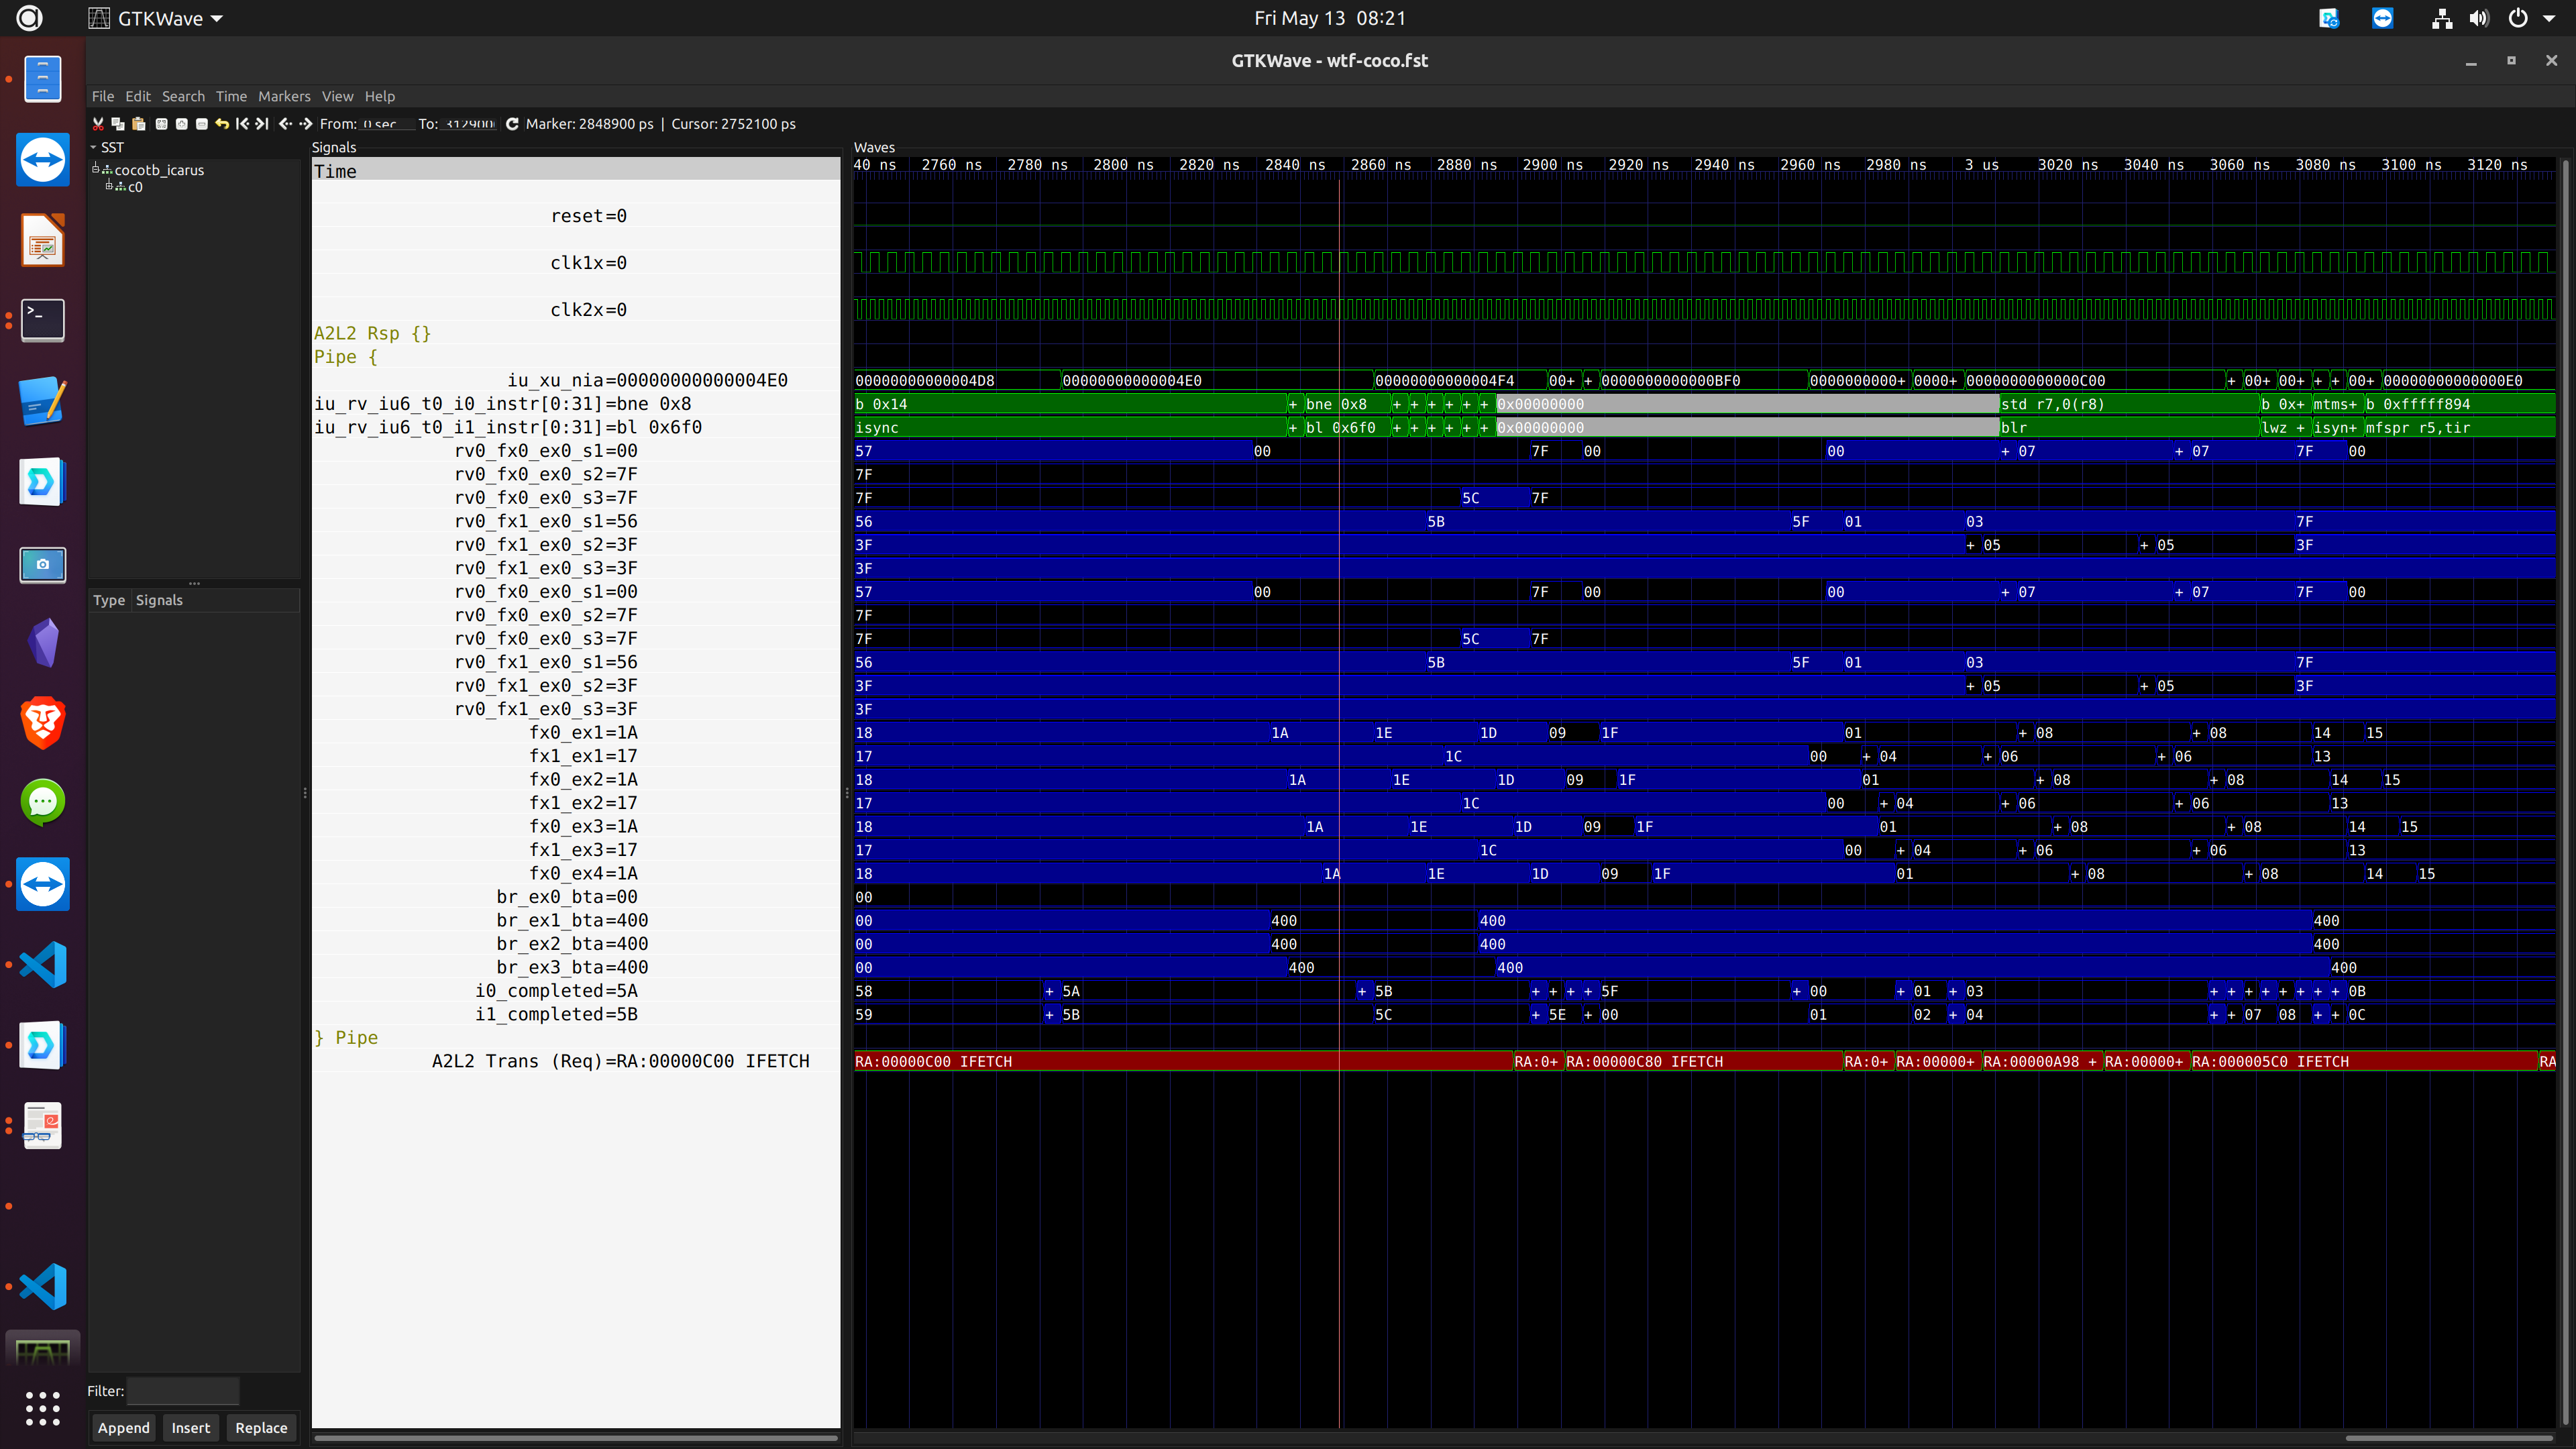The image size is (2576, 1449).
Task: Jump to start with Zoom-to-Start icon
Action: [242, 124]
